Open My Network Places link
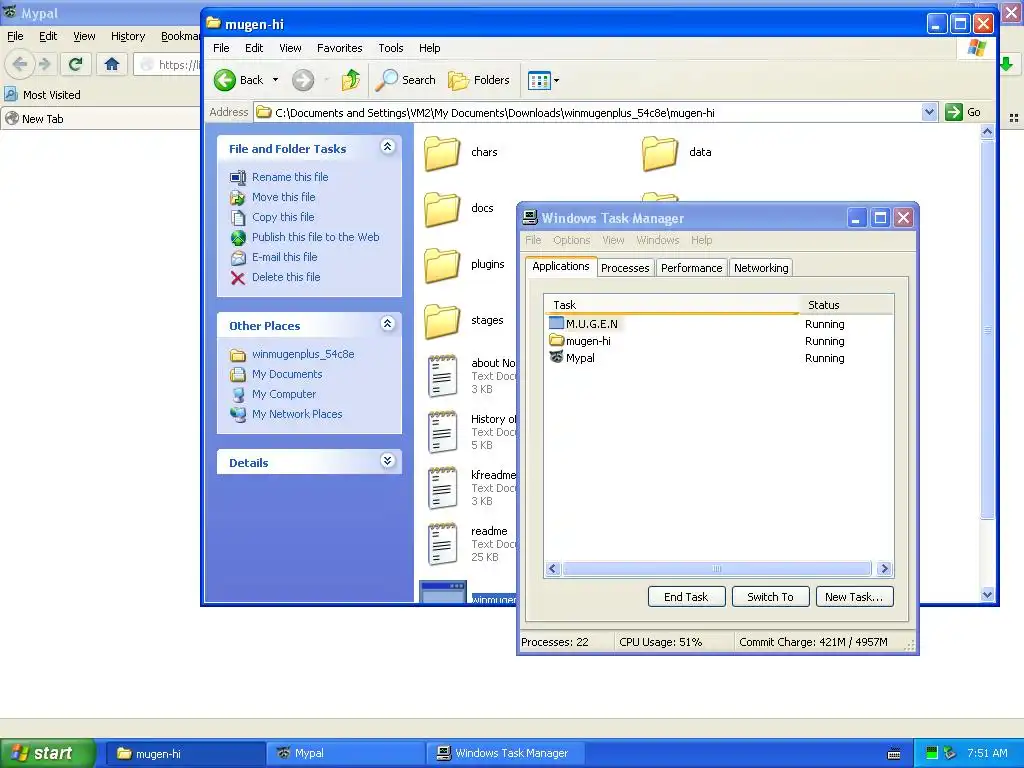The image size is (1024, 768). (296, 414)
